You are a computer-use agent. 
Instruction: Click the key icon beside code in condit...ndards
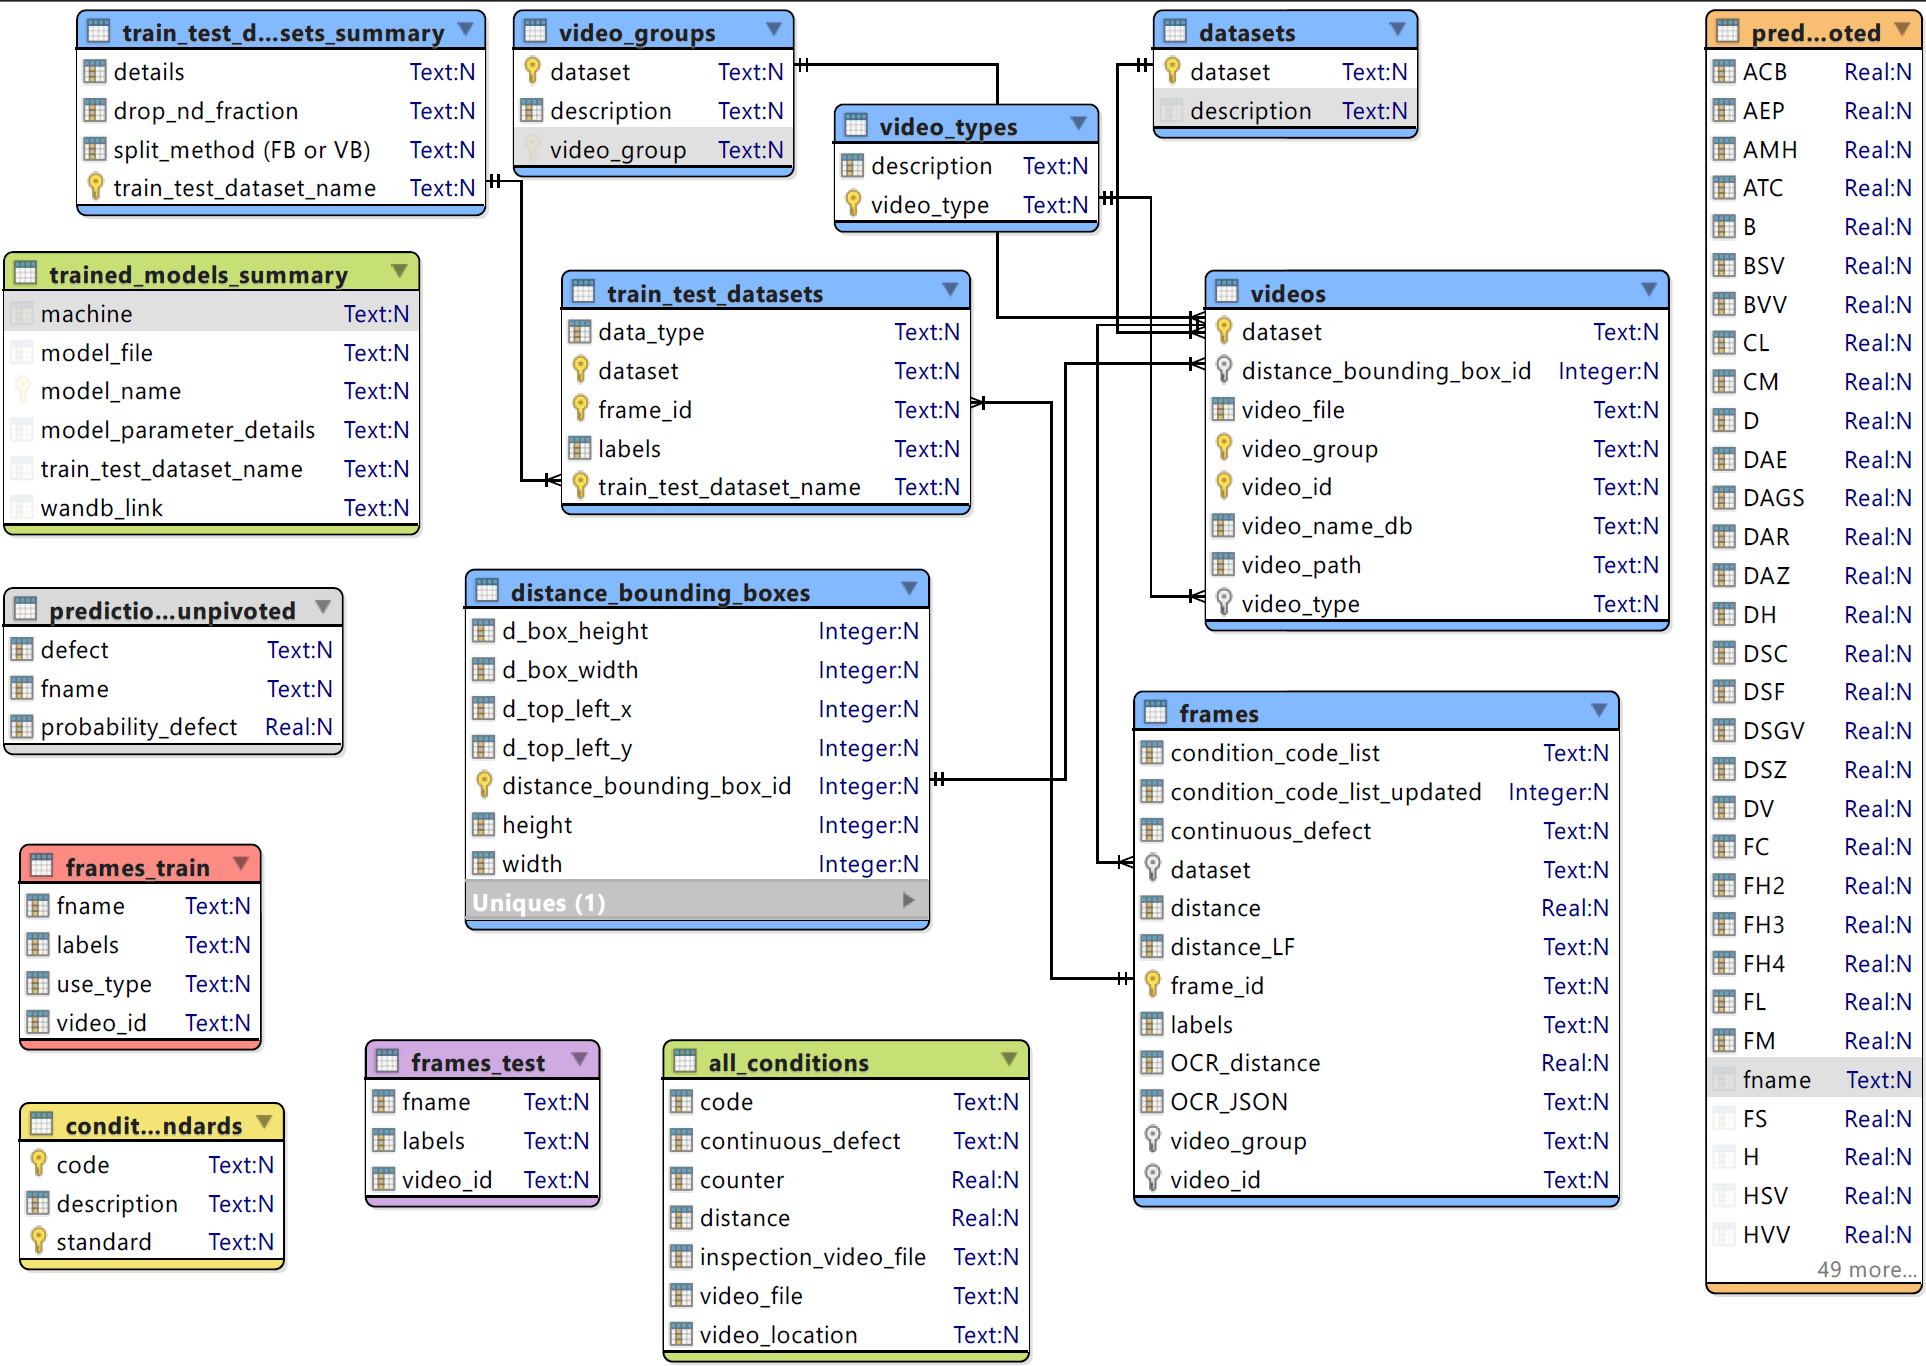pos(39,1163)
